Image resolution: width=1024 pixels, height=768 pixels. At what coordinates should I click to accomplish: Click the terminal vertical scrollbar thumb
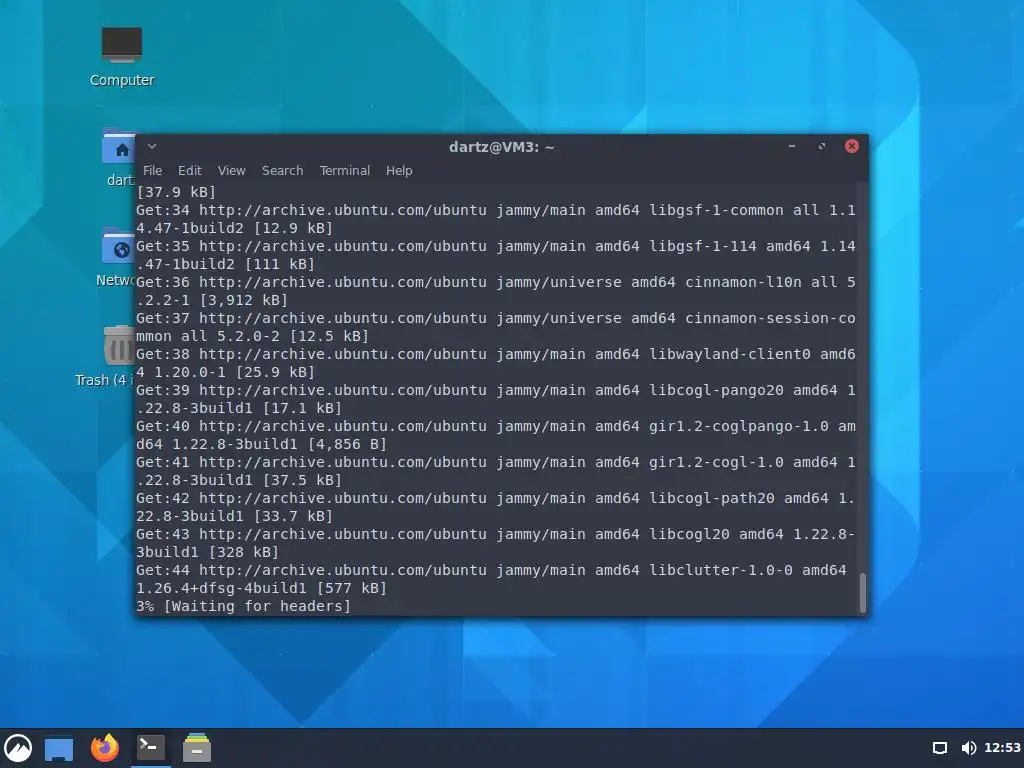click(x=862, y=592)
